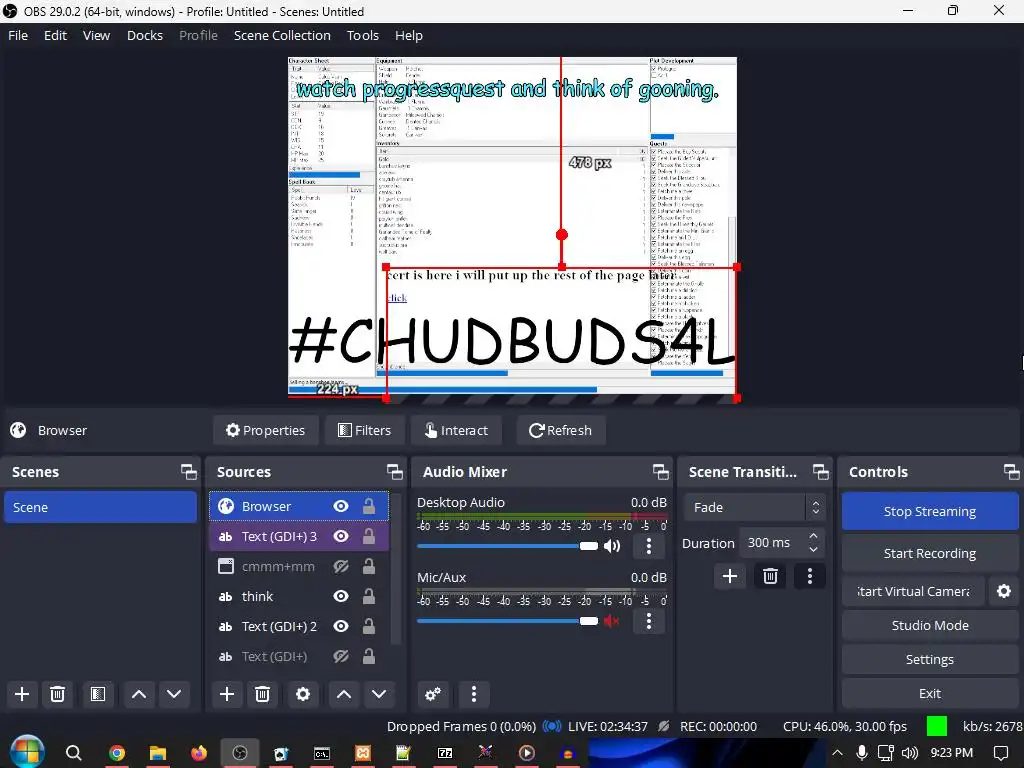
Task: Open source properties gear in Sources panel
Action: tap(303, 694)
